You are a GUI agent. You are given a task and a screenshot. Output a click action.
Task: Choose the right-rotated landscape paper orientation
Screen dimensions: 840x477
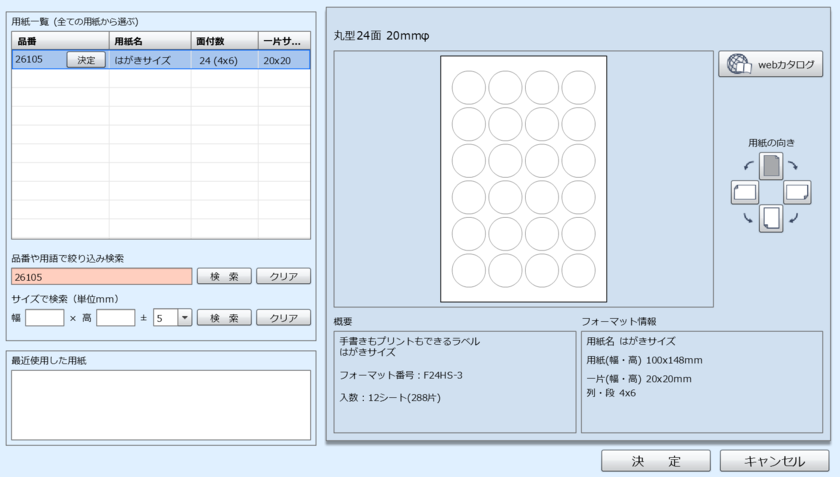tap(797, 191)
